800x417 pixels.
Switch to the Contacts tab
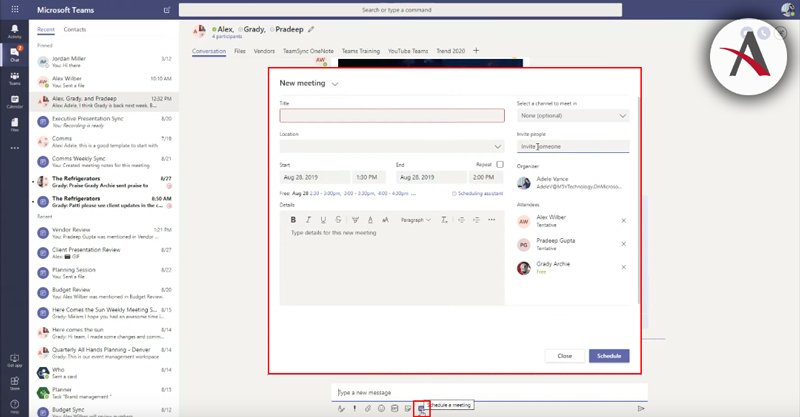[x=75, y=30]
